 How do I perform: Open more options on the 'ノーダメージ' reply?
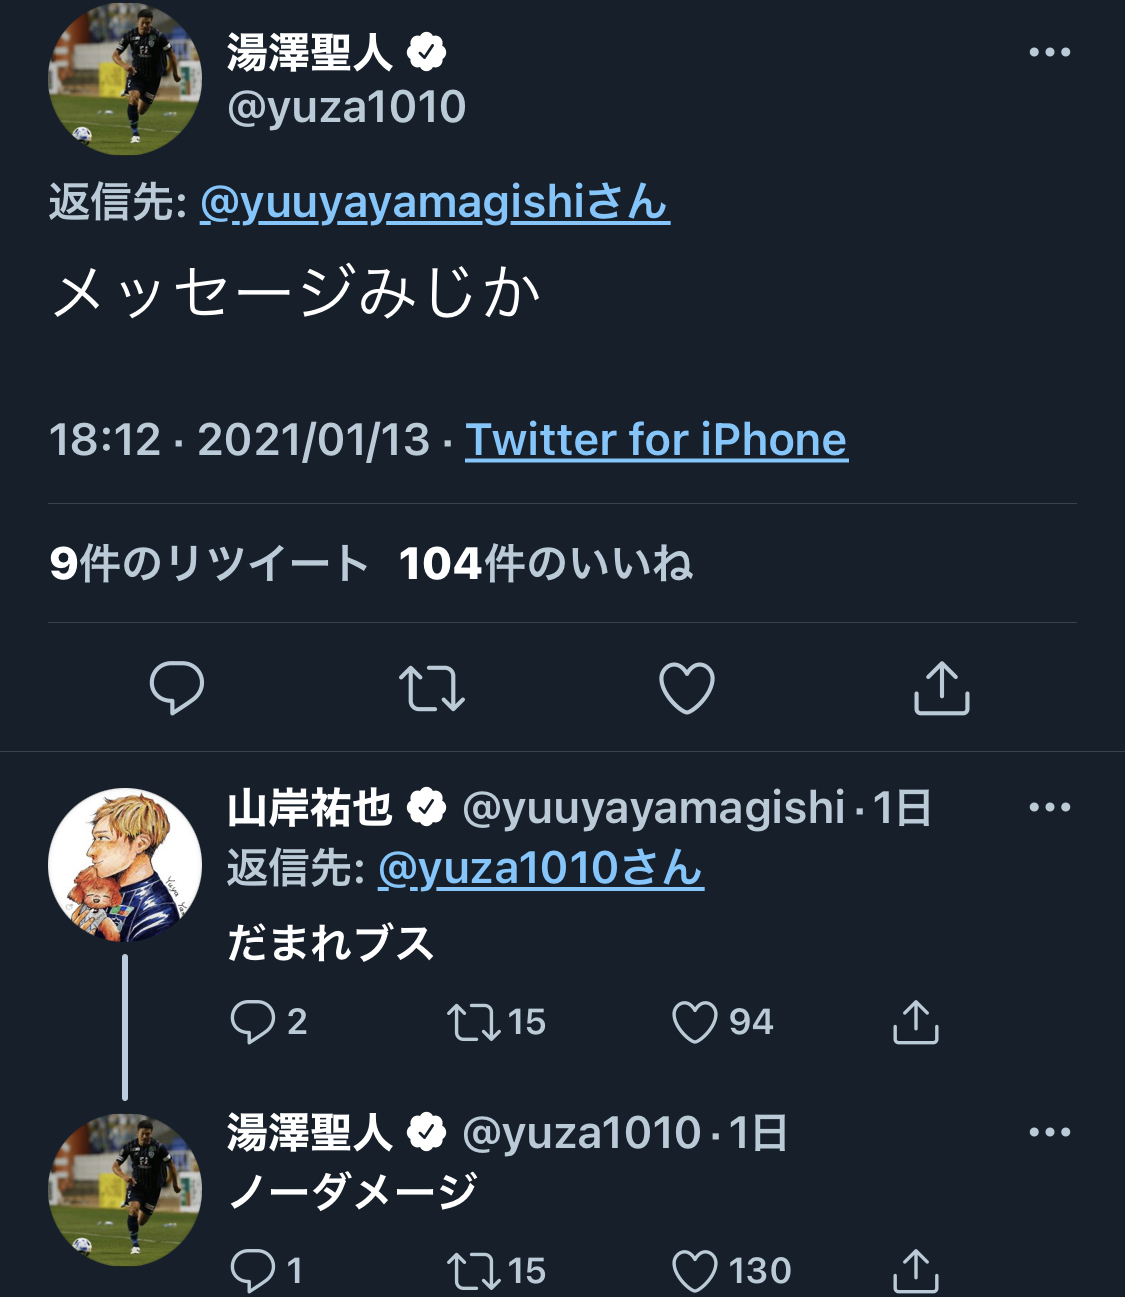pyautogui.click(x=1049, y=1133)
